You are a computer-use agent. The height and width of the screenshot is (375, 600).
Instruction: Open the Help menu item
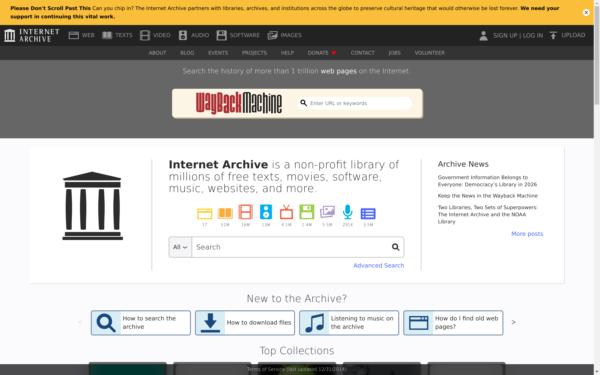(287, 53)
